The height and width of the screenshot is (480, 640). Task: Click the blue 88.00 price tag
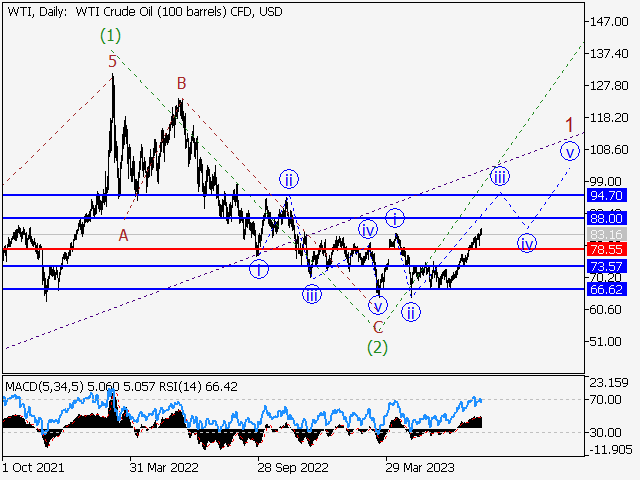tap(607, 218)
